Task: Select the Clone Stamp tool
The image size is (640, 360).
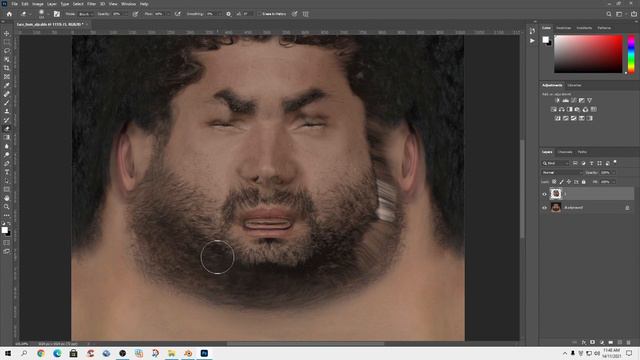Action: [x=7, y=111]
